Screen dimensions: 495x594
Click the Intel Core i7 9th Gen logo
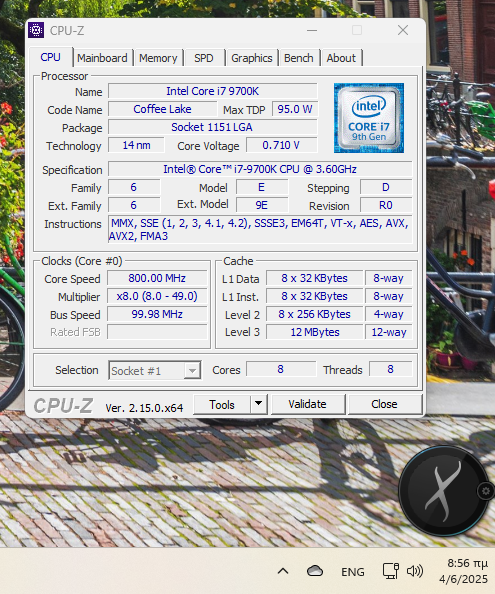(x=369, y=118)
